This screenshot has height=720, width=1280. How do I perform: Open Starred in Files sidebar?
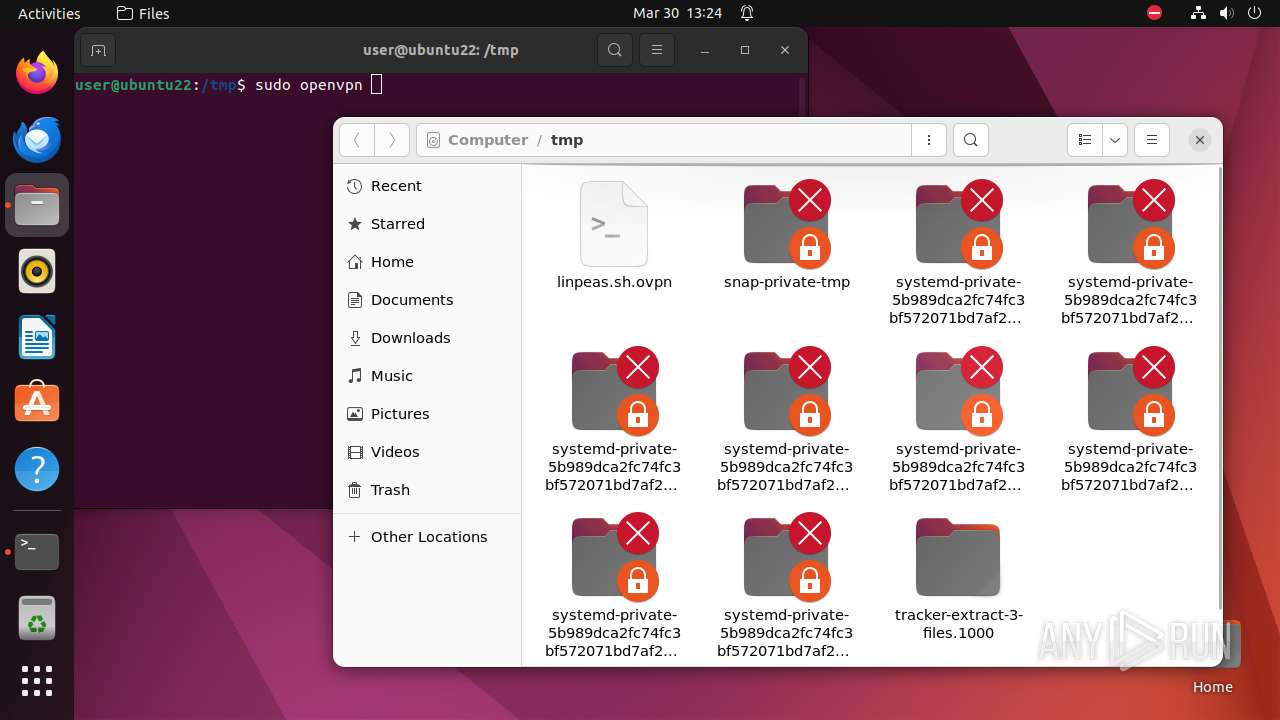coord(427,224)
